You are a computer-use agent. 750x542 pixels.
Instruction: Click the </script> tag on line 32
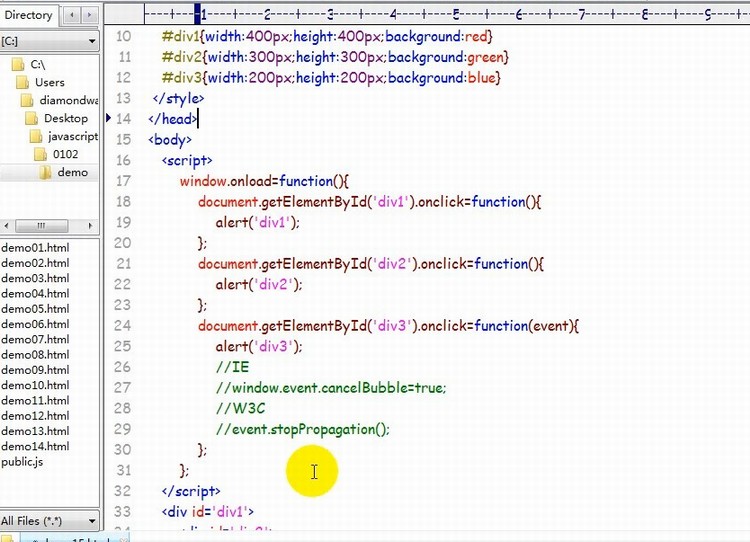coord(191,491)
